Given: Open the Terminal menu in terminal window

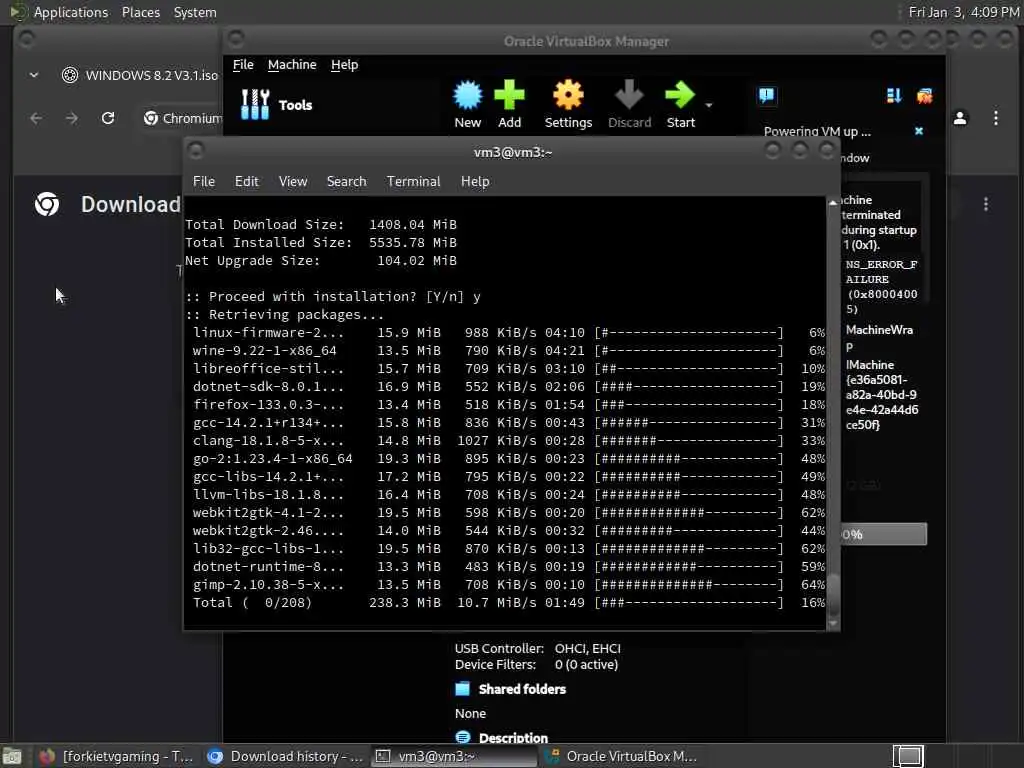Looking at the screenshot, I should [413, 182].
